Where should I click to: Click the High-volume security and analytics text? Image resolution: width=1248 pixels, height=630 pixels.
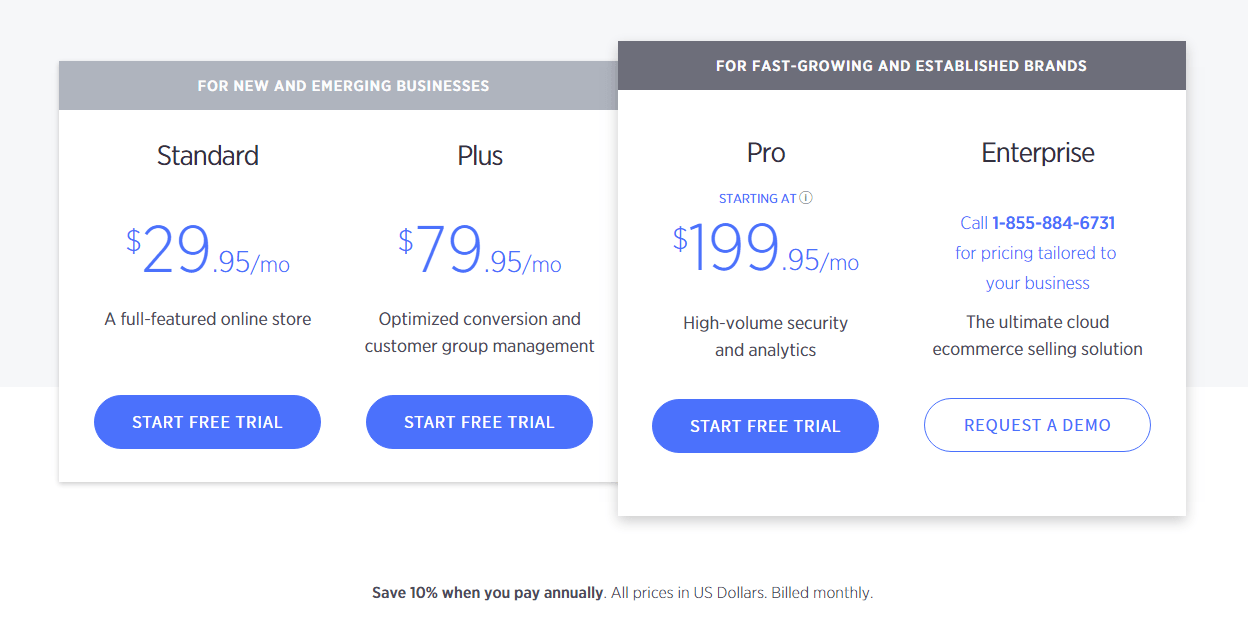coord(766,336)
